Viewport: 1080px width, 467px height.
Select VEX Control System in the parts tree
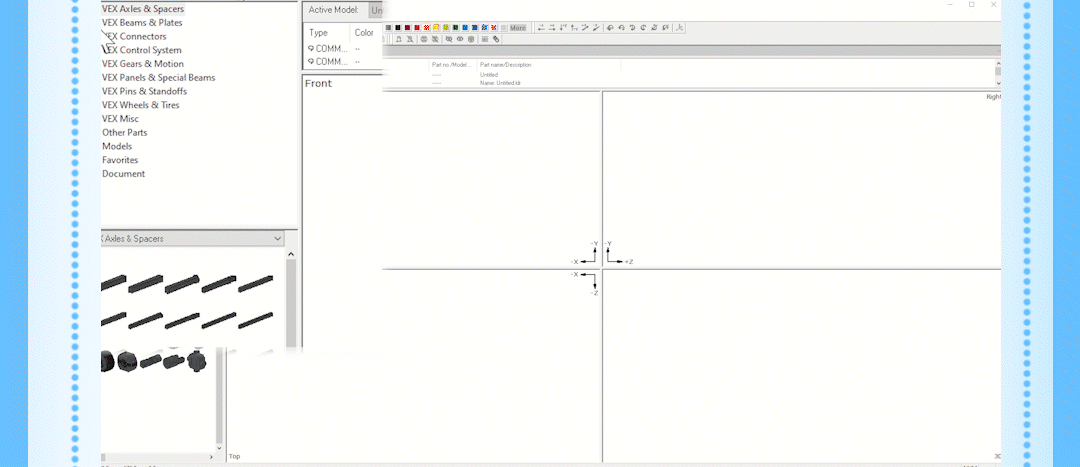141,50
